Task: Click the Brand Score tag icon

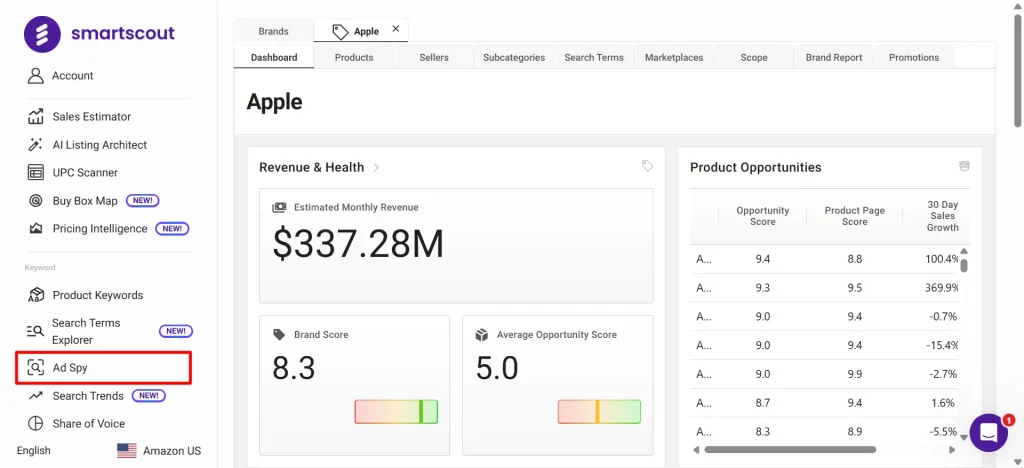Action: tap(280, 335)
